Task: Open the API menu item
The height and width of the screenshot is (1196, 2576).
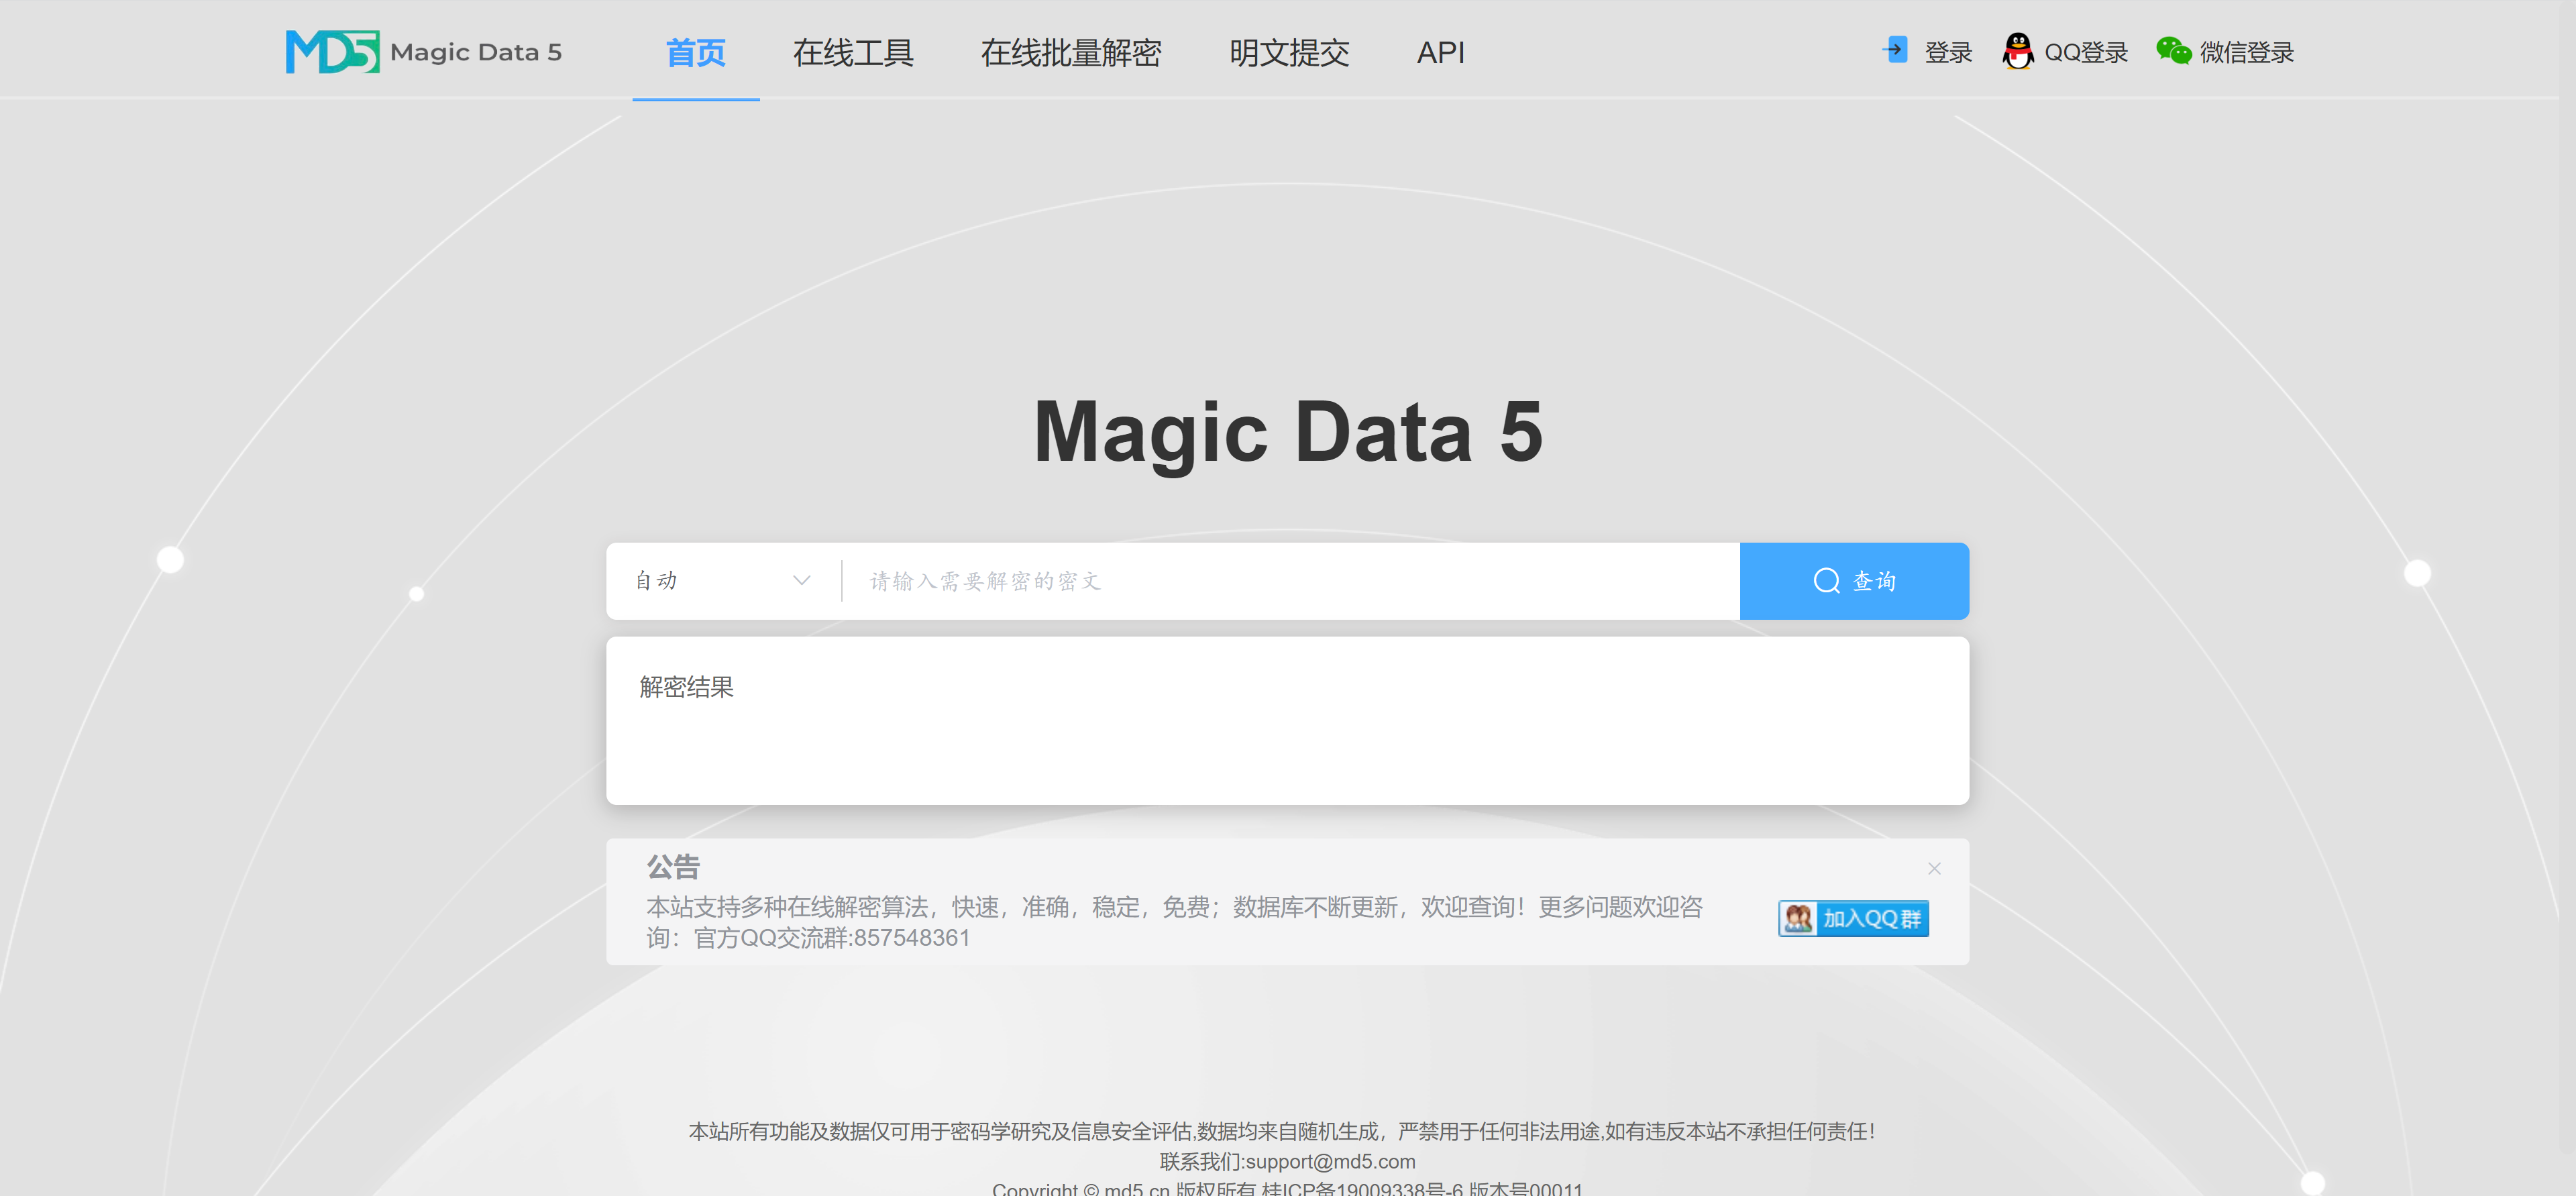Action: tap(1440, 52)
